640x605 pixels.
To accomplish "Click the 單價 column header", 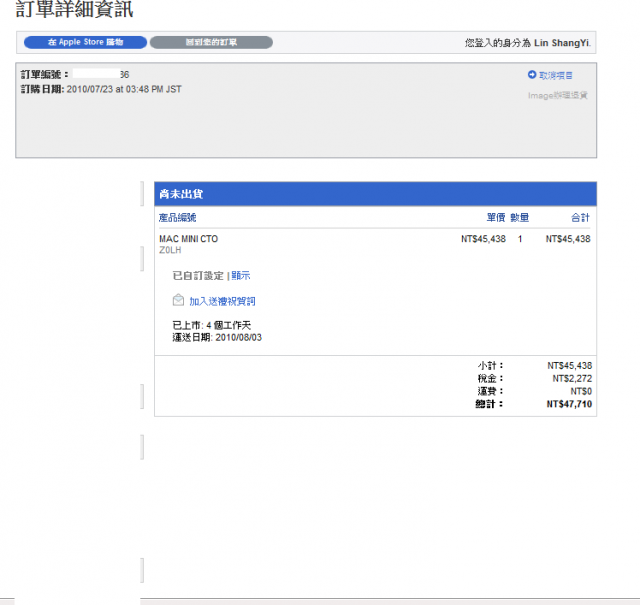I will [496, 218].
